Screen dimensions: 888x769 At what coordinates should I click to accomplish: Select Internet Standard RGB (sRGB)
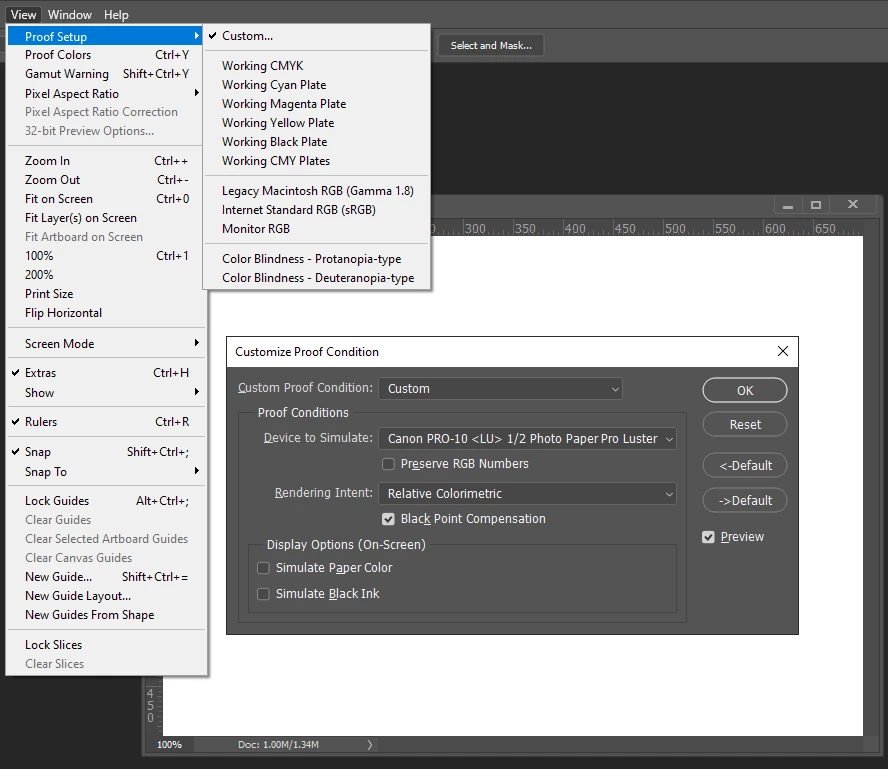tap(317, 210)
